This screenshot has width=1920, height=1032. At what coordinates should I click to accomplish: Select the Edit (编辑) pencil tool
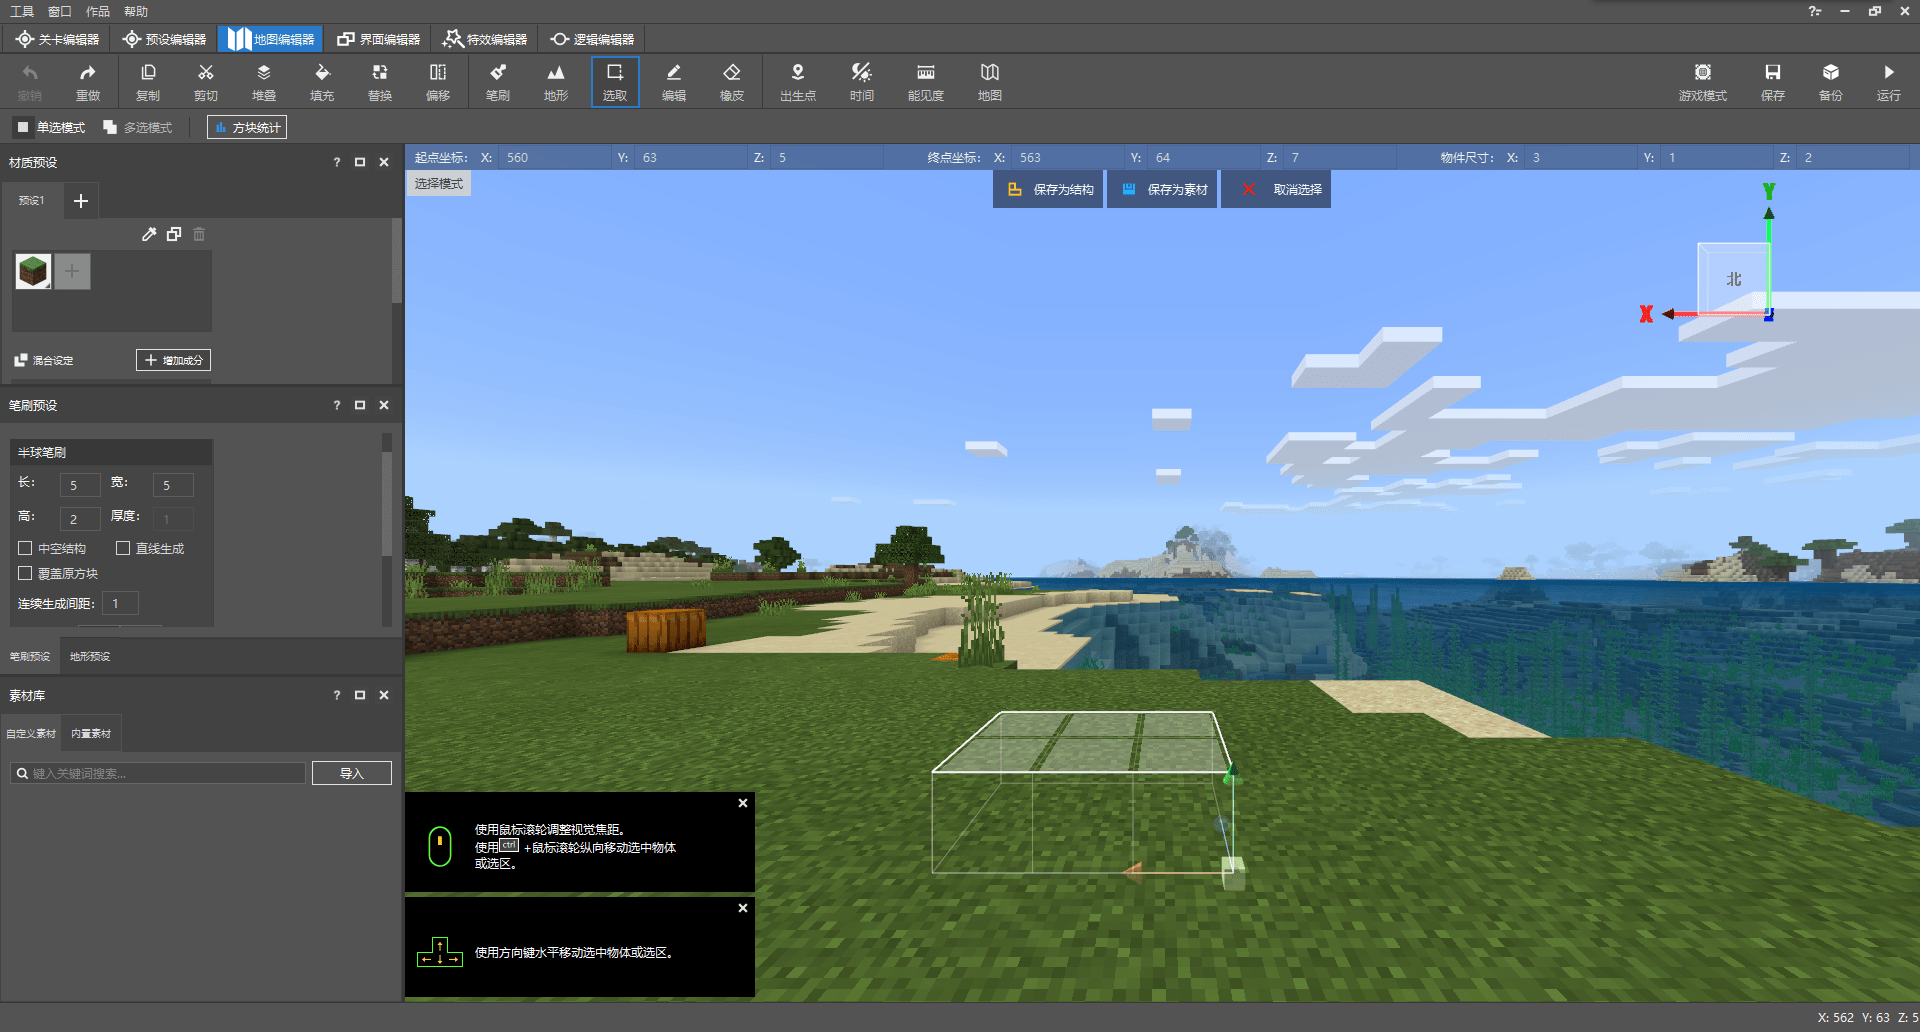click(x=674, y=81)
